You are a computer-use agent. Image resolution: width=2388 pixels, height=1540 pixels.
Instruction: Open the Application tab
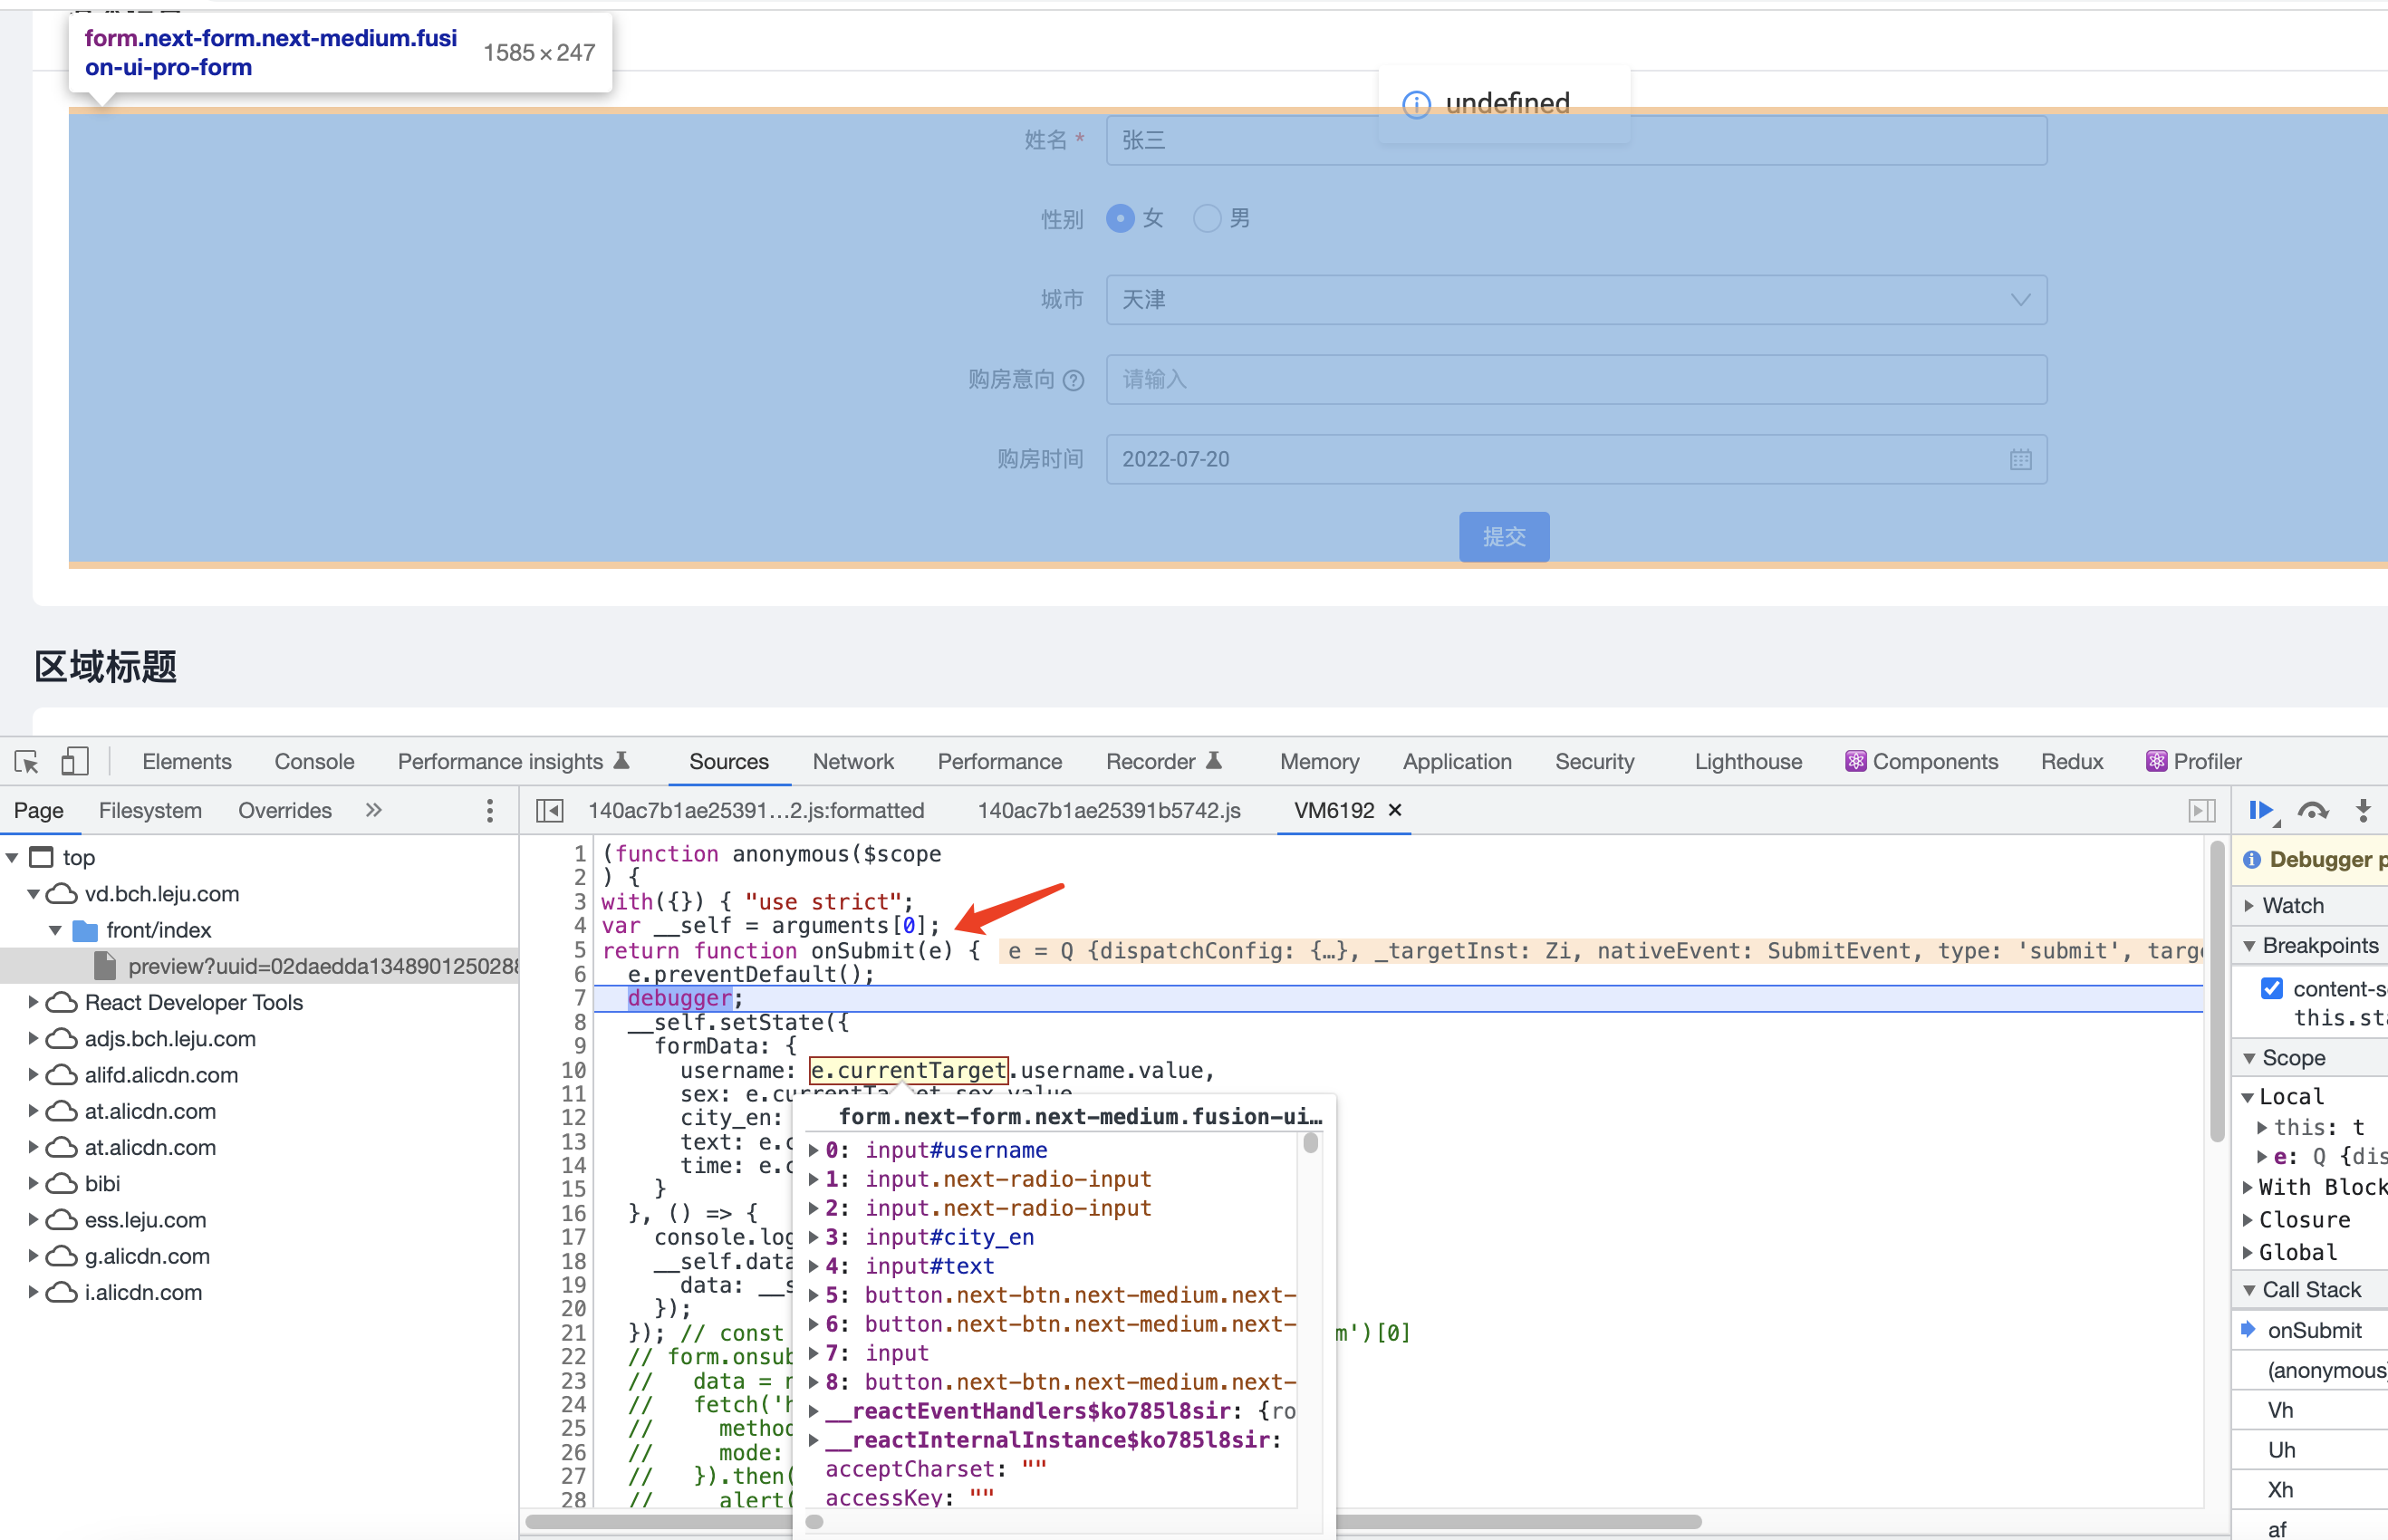[1457, 761]
